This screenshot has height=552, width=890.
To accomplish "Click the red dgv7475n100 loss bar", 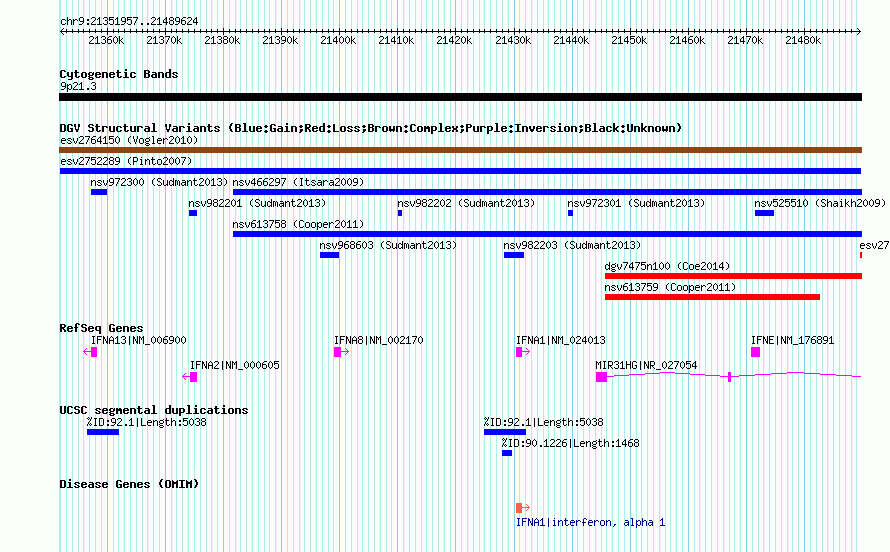I will pos(733,276).
